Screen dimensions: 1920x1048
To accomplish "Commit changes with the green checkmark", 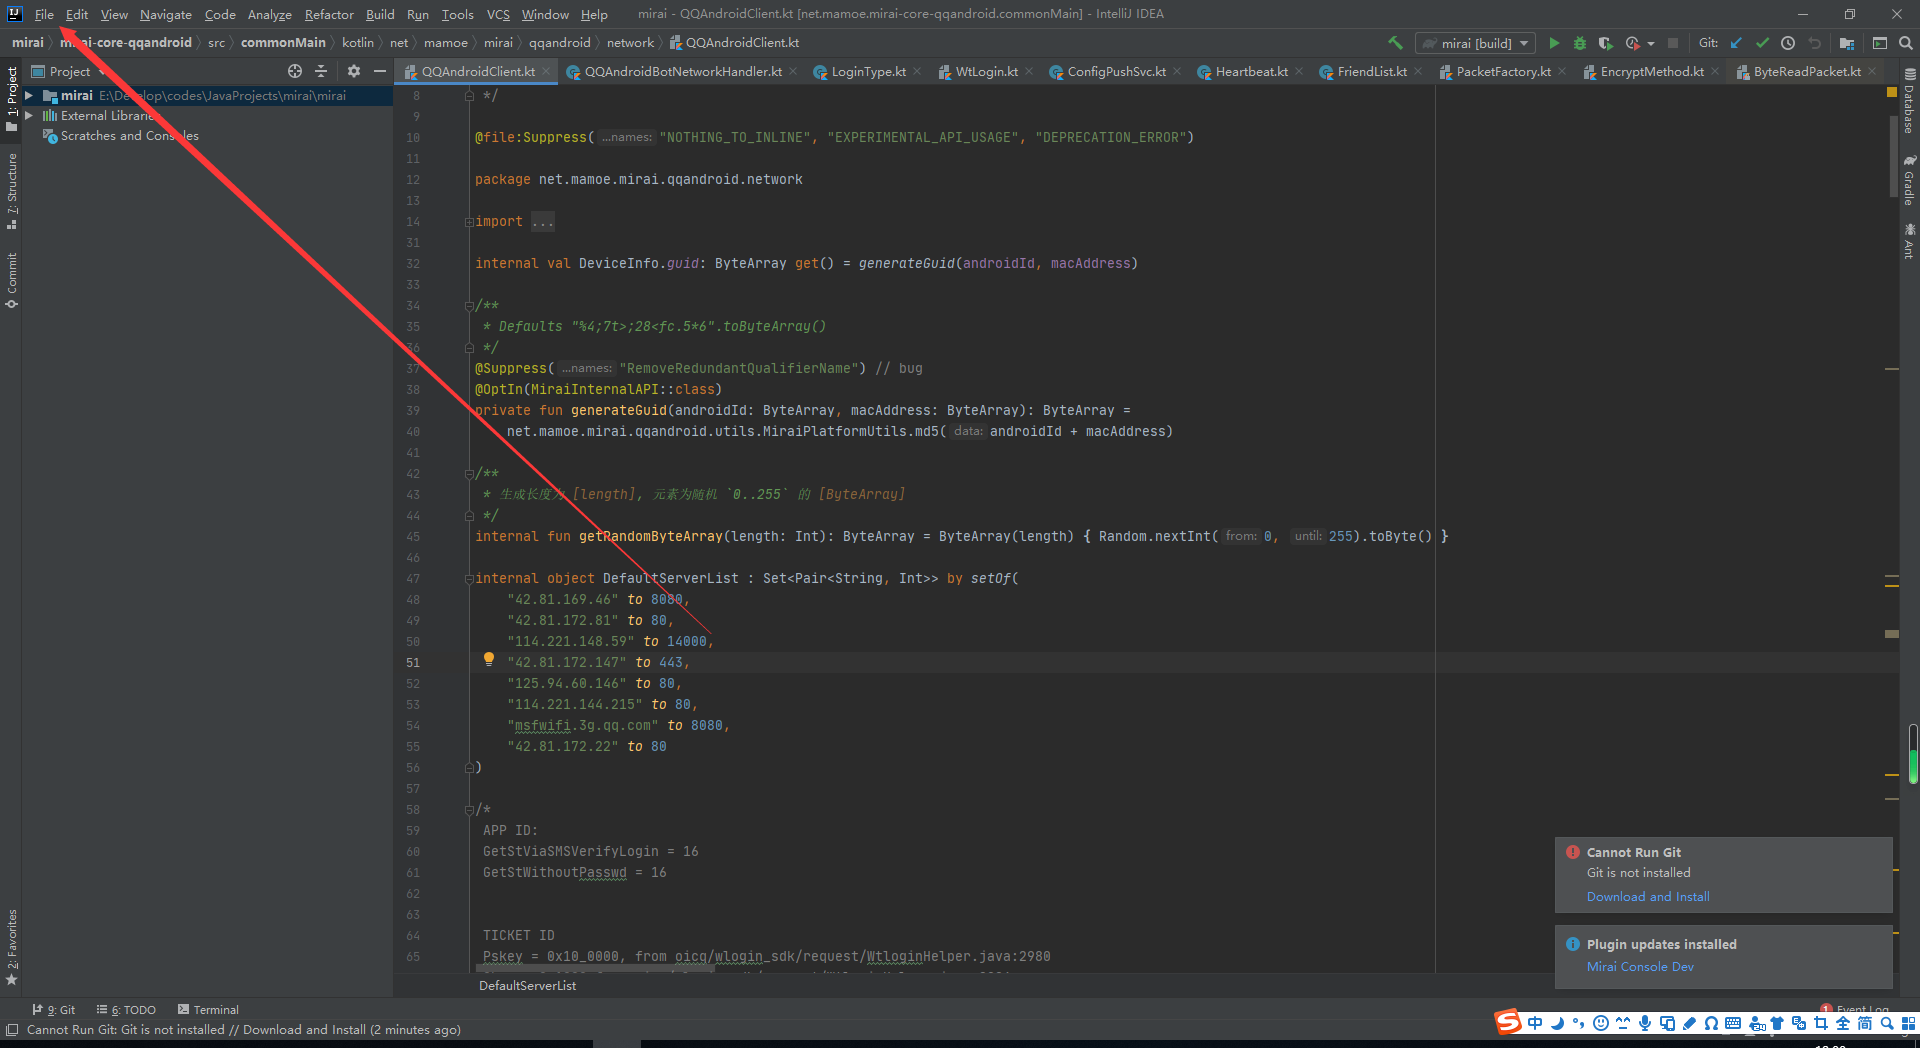I will pyautogui.click(x=1762, y=43).
